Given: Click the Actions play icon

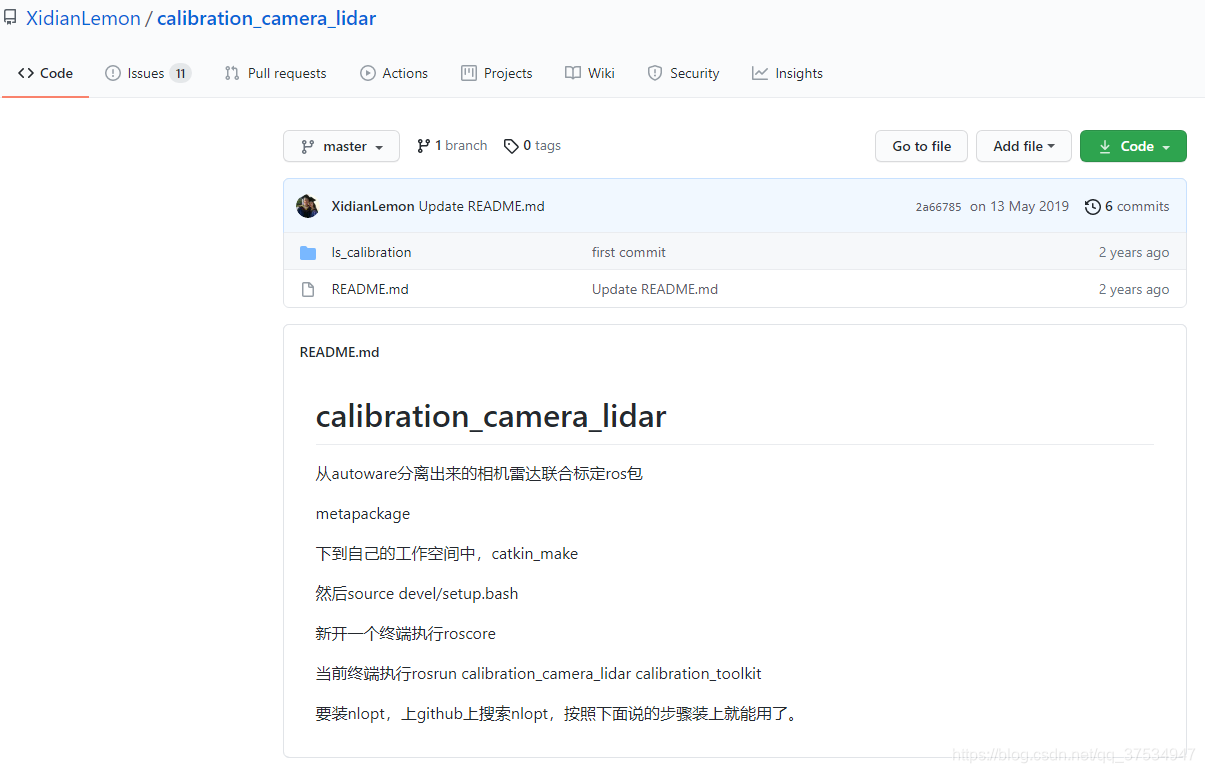Looking at the screenshot, I should (368, 73).
